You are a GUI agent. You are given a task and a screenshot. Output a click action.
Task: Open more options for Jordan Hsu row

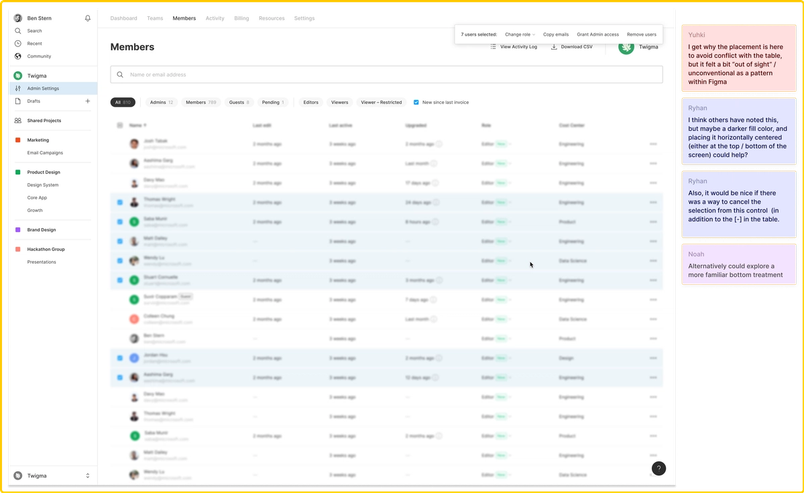pyautogui.click(x=653, y=358)
